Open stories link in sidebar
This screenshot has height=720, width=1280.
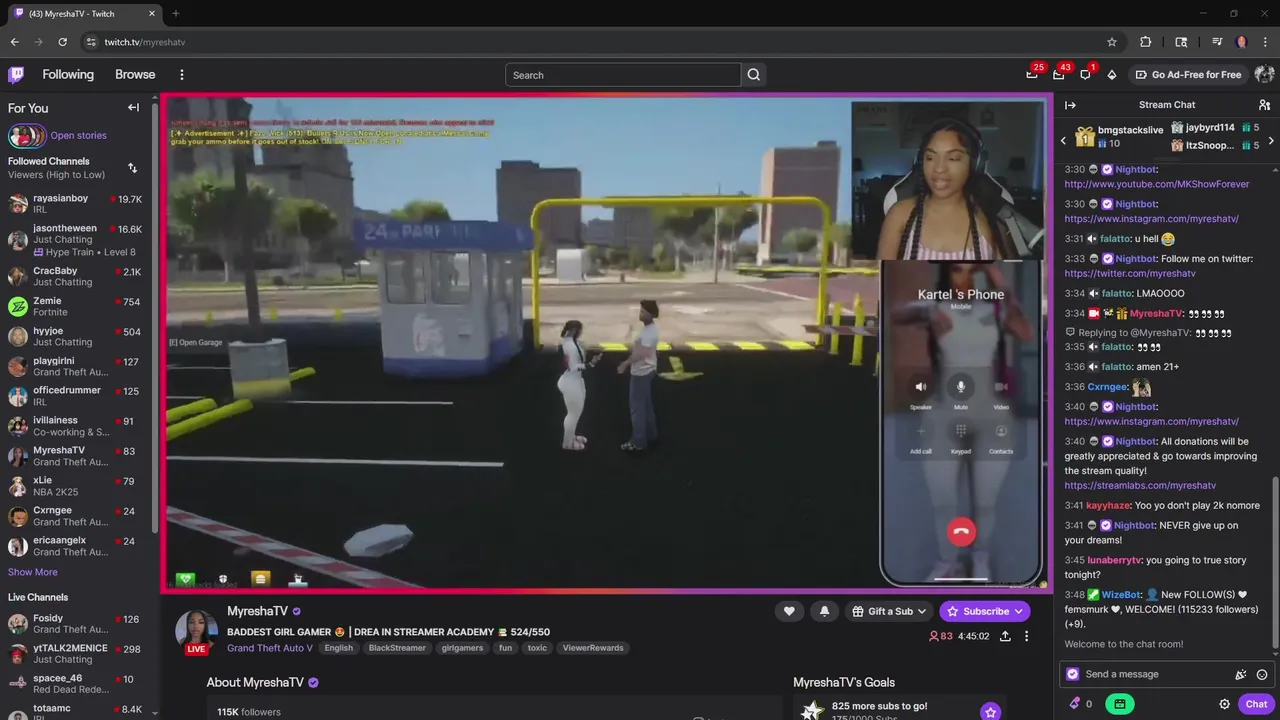78,135
